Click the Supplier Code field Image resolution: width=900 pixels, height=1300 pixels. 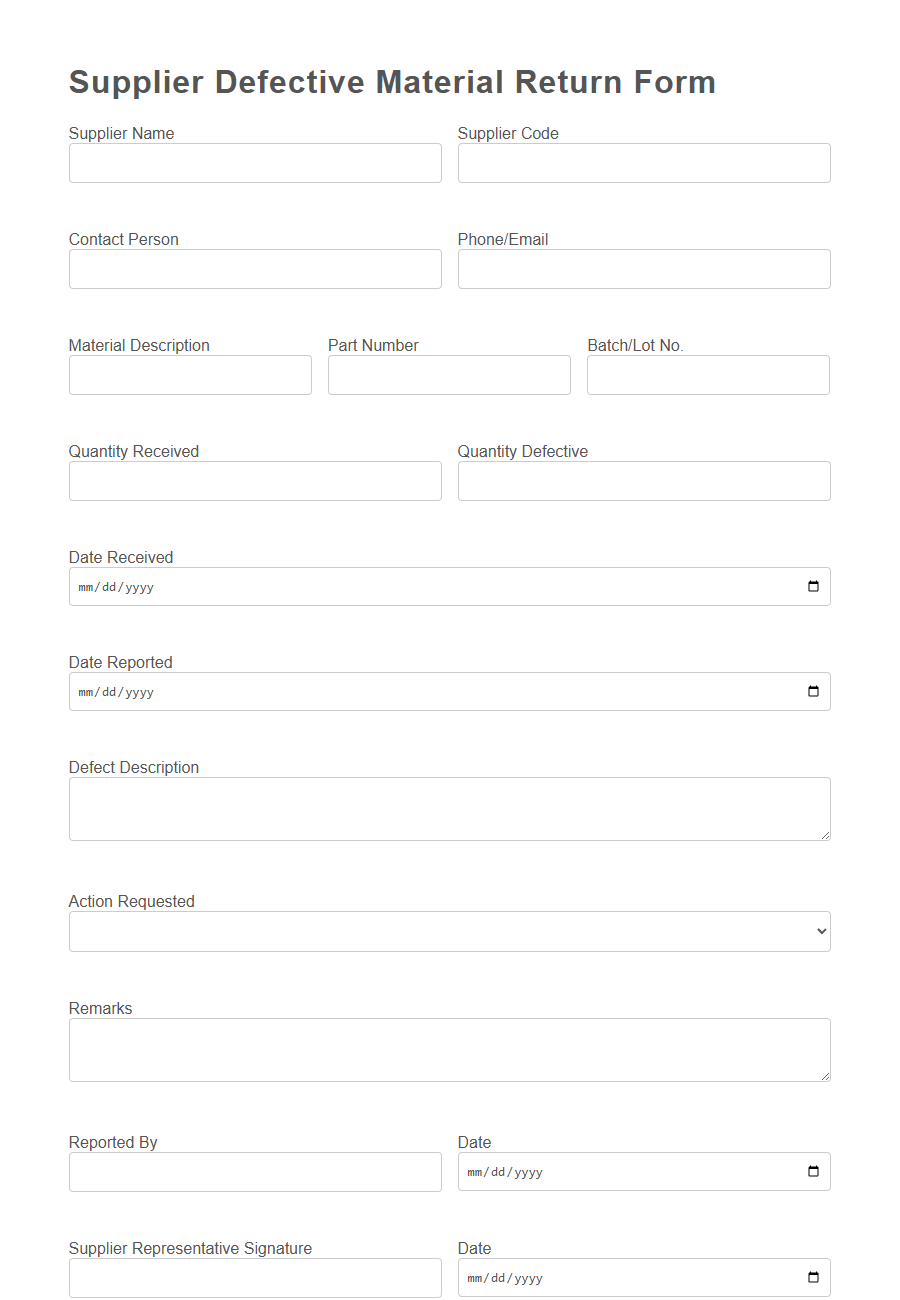(x=643, y=163)
